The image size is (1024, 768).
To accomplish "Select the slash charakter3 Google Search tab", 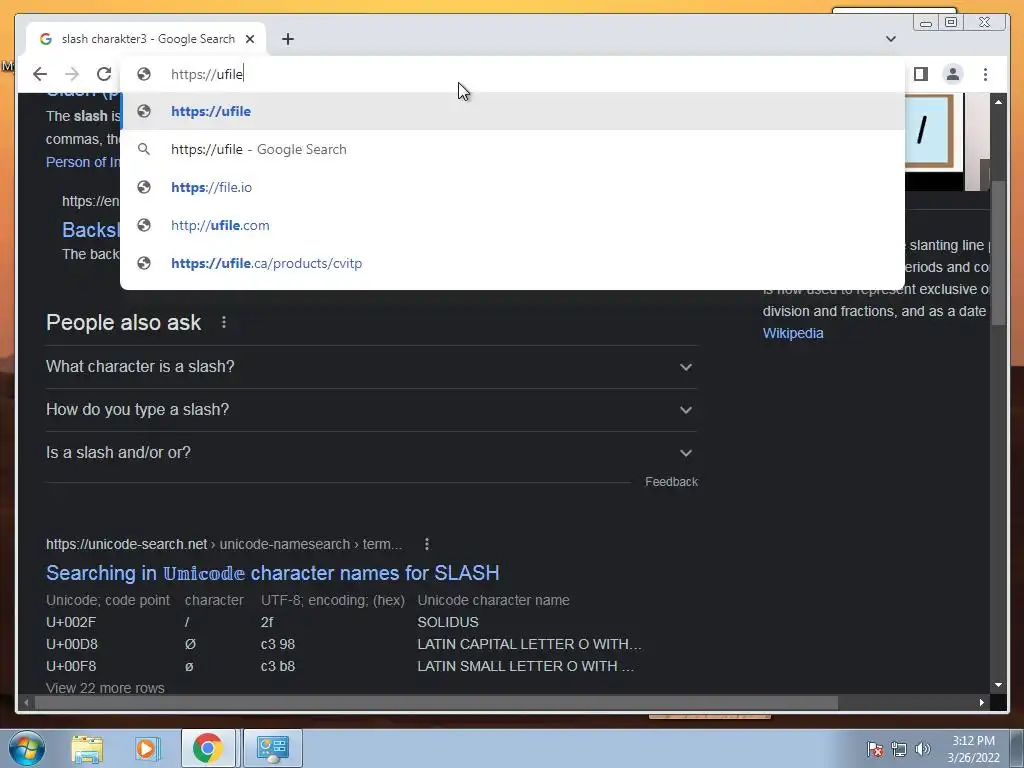I will tap(146, 39).
